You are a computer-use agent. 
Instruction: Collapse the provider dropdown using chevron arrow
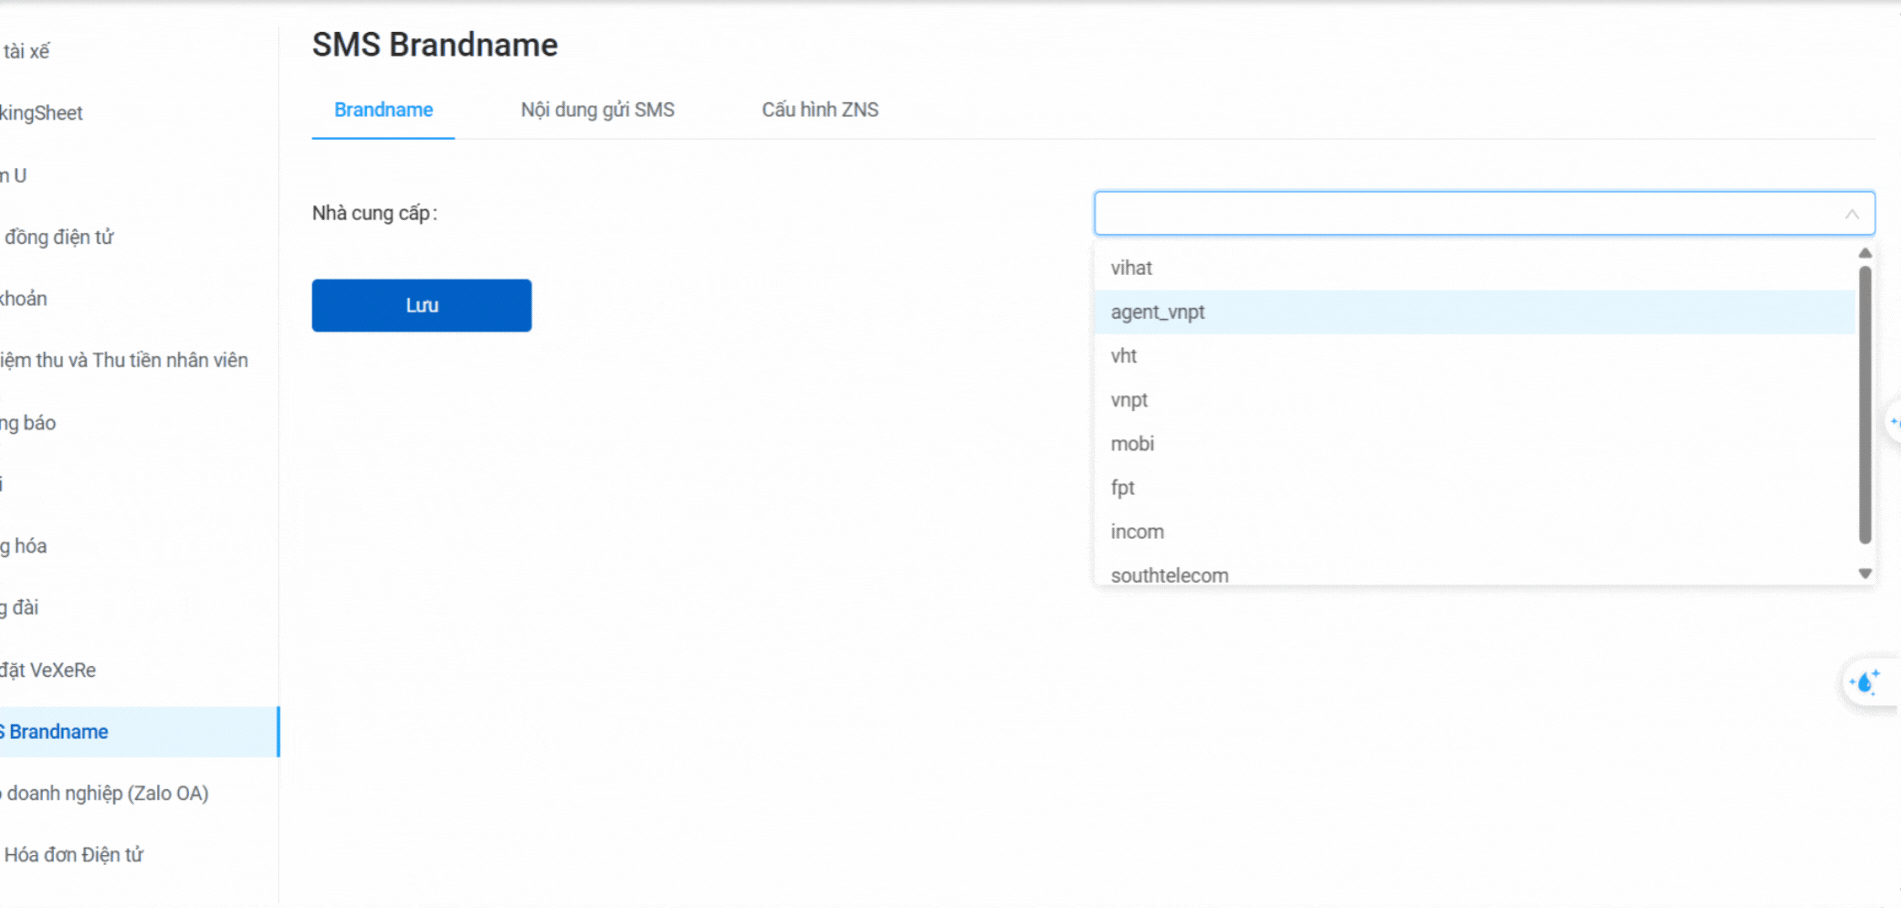click(1851, 214)
